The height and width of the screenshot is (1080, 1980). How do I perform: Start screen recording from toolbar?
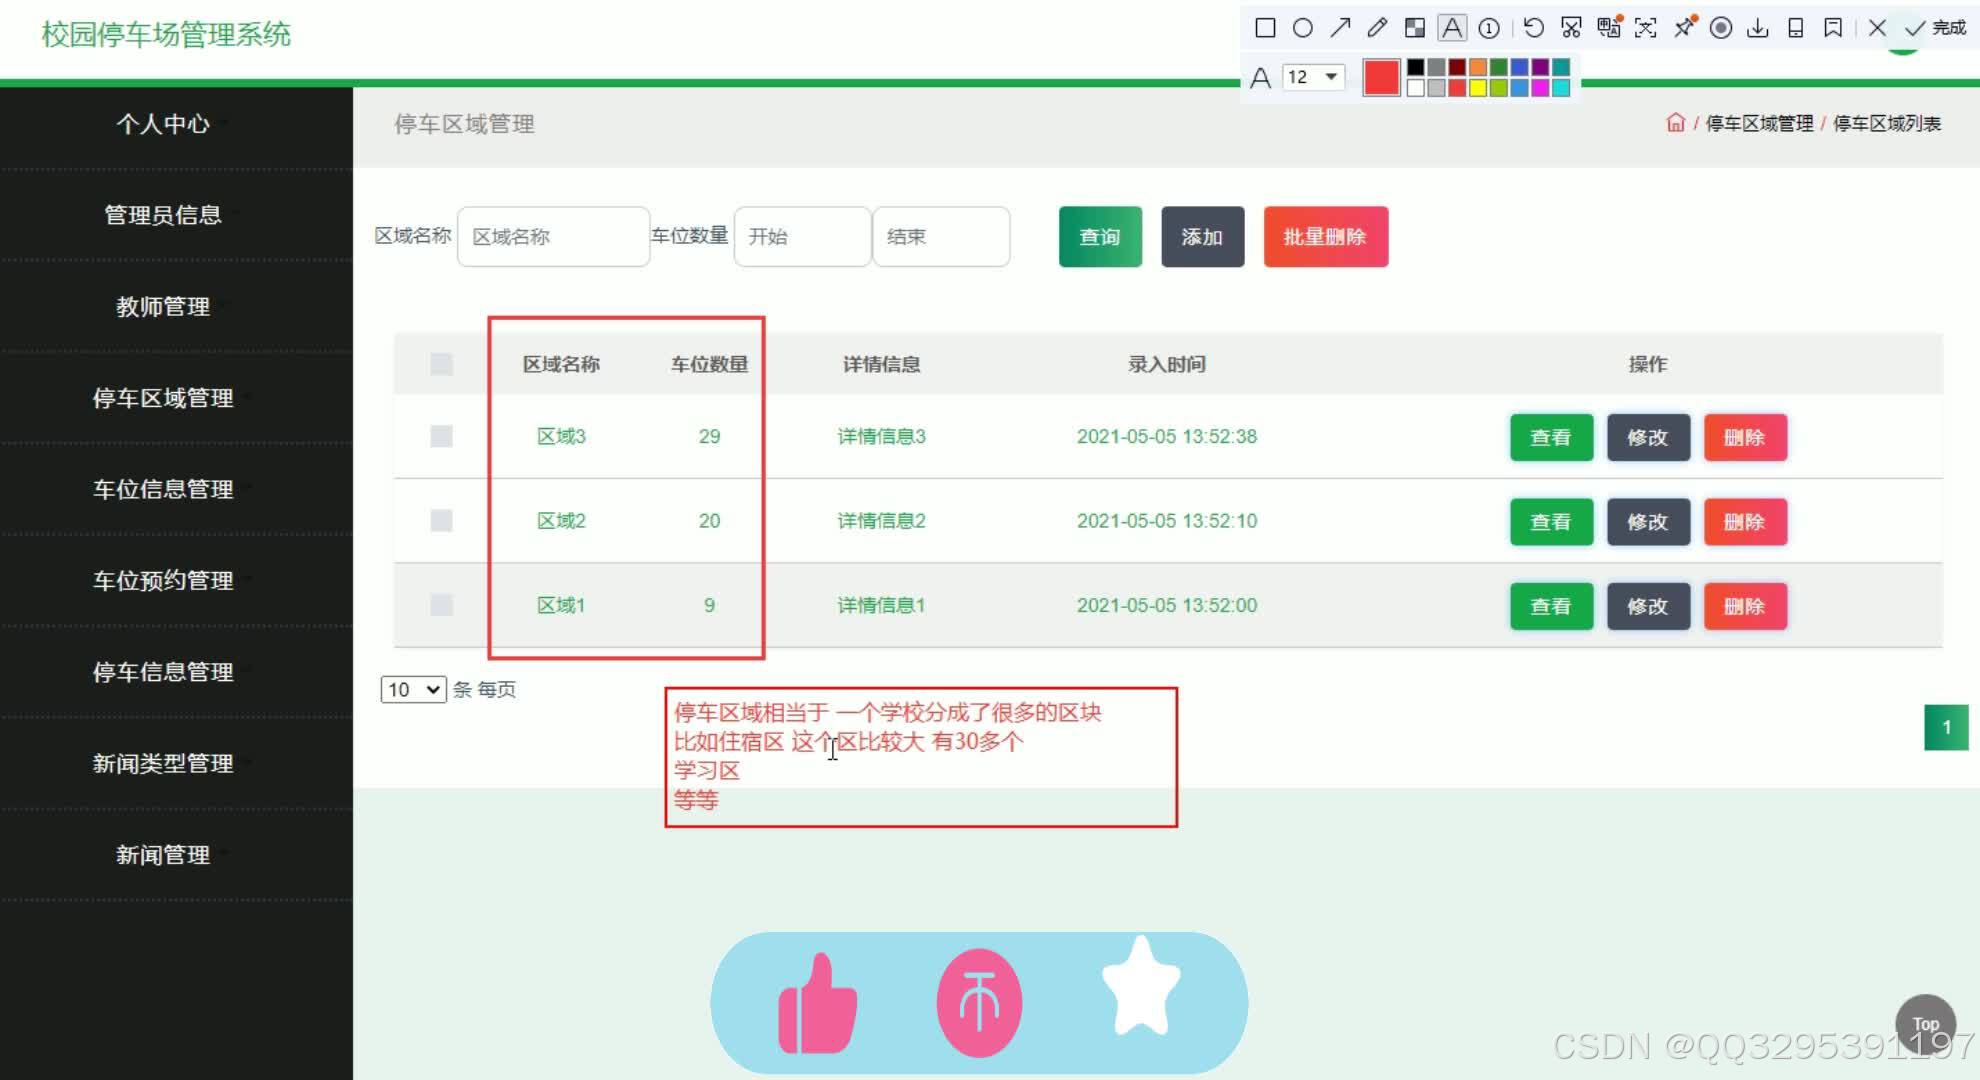click(x=1721, y=28)
